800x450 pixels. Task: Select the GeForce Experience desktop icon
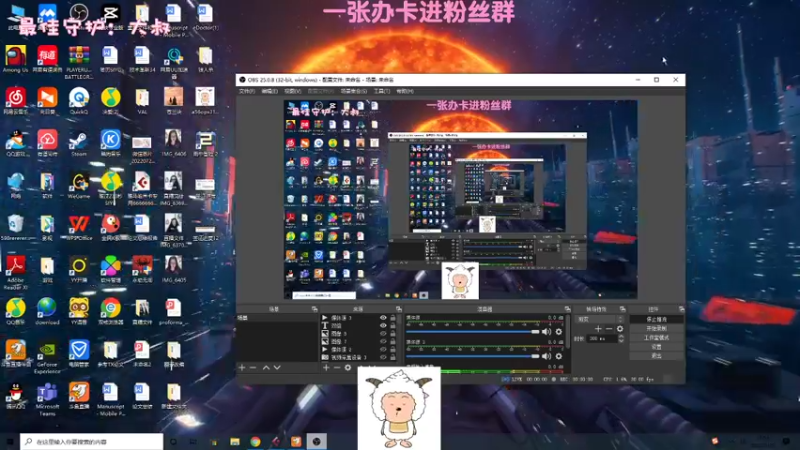click(47, 357)
